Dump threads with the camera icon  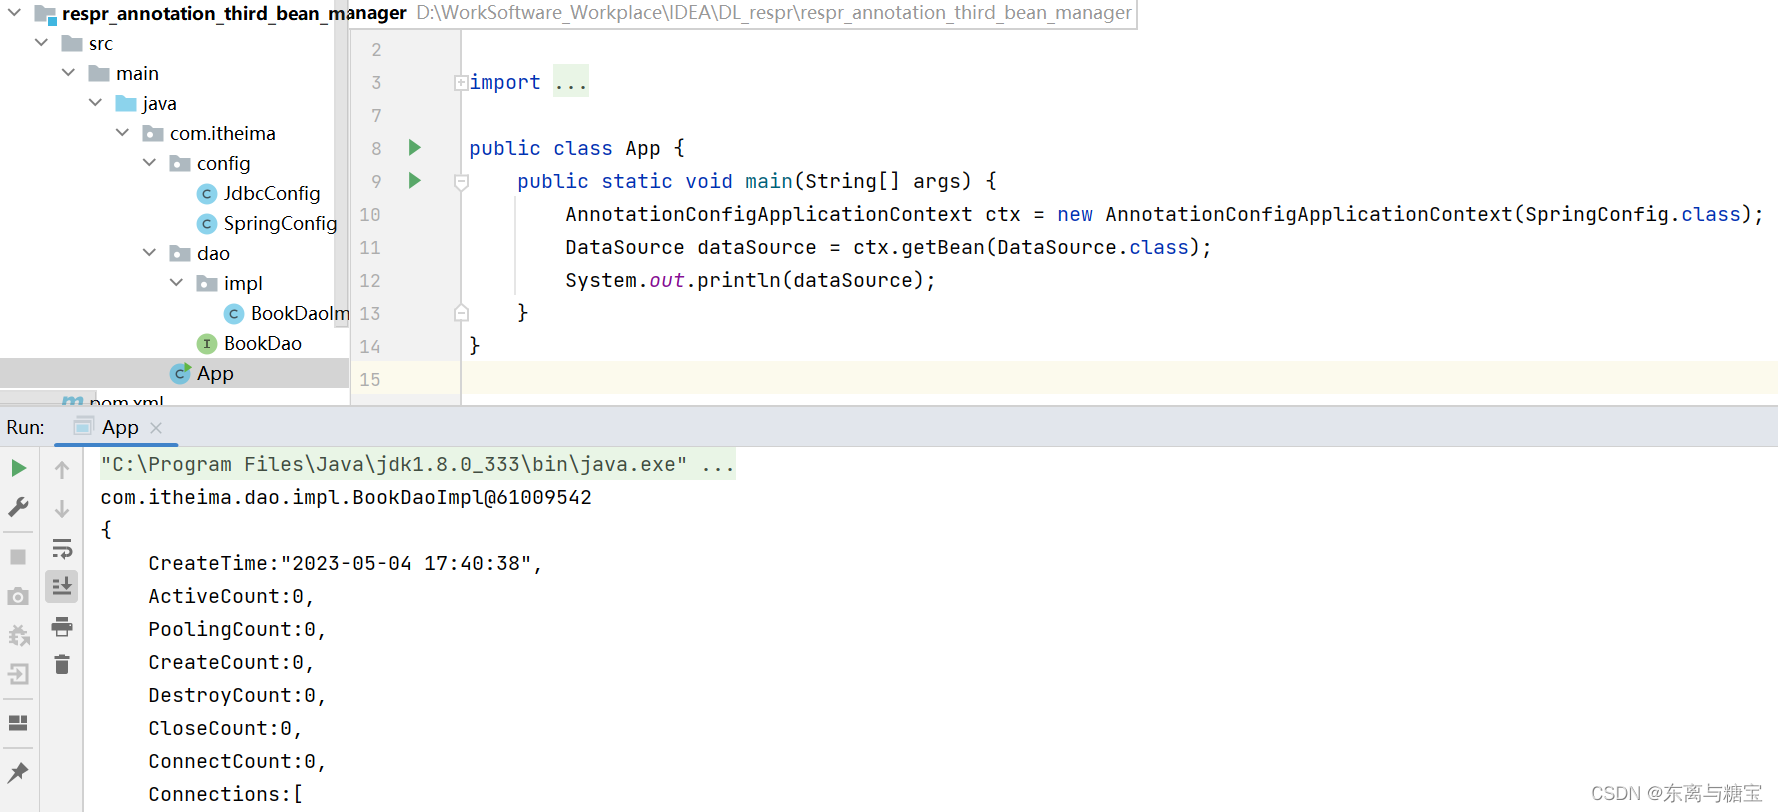pyautogui.click(x=18, y=597)
